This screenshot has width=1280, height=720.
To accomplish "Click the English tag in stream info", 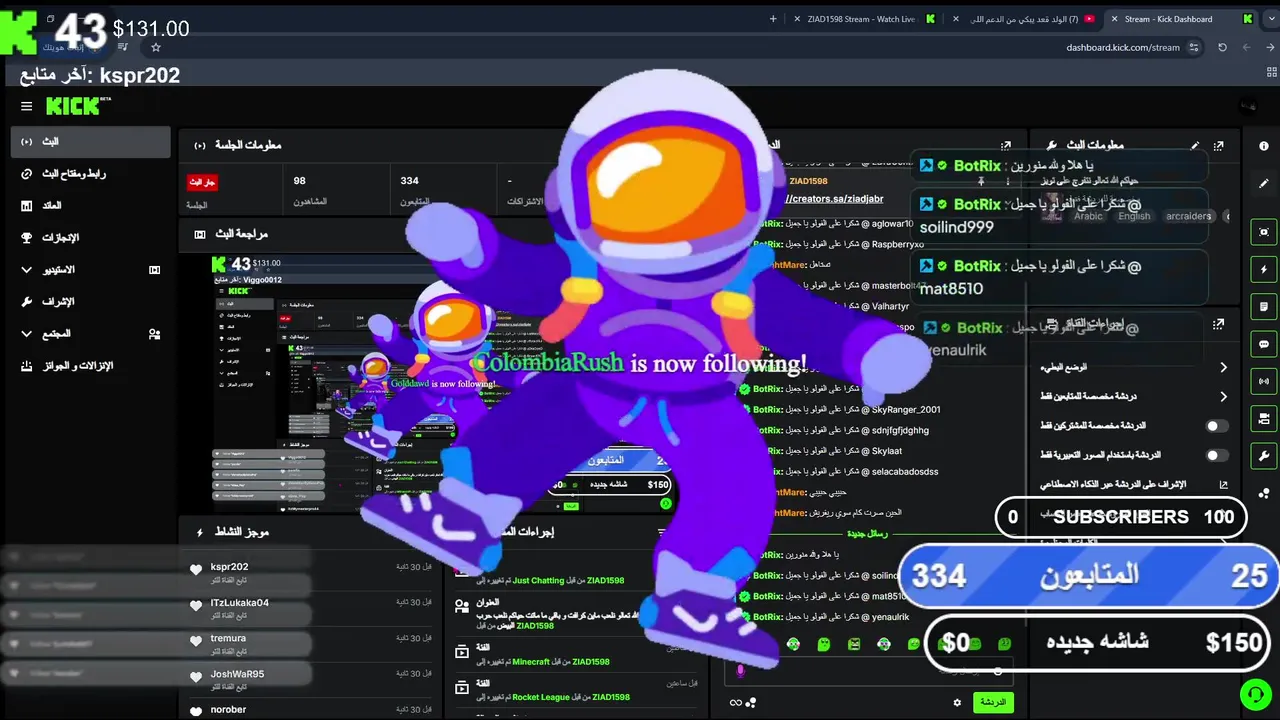I will point(1134,216).
